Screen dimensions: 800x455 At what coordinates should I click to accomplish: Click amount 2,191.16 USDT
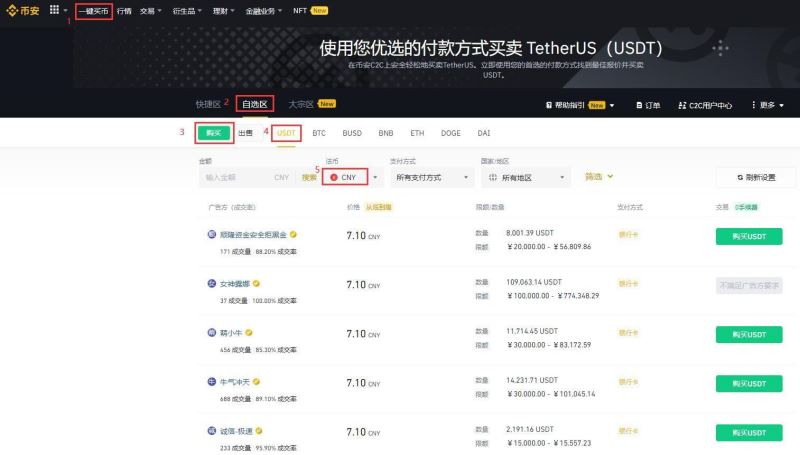pos(530,429)
